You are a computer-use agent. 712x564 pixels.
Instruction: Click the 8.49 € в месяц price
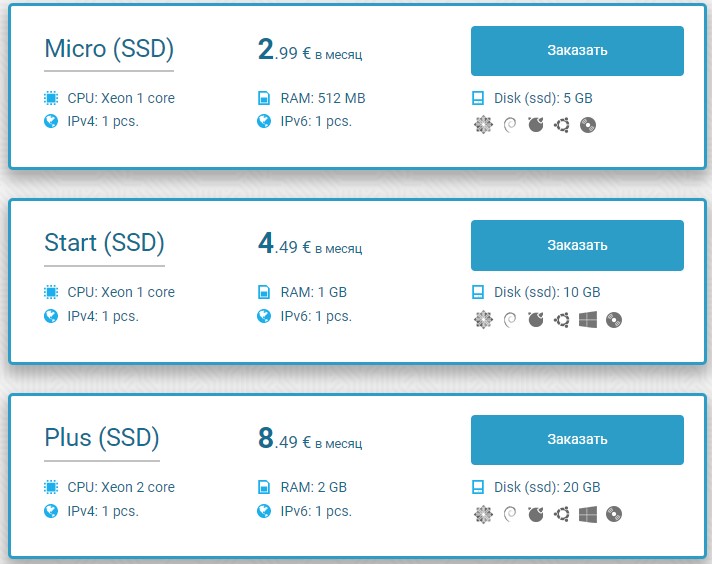(310, 439)
